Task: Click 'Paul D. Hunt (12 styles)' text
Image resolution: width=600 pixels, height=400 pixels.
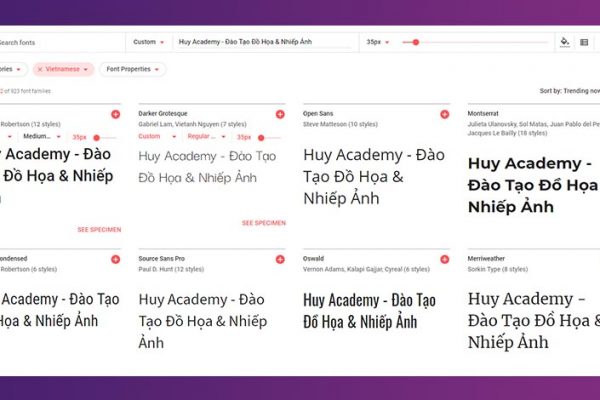Action: (171, 269)
